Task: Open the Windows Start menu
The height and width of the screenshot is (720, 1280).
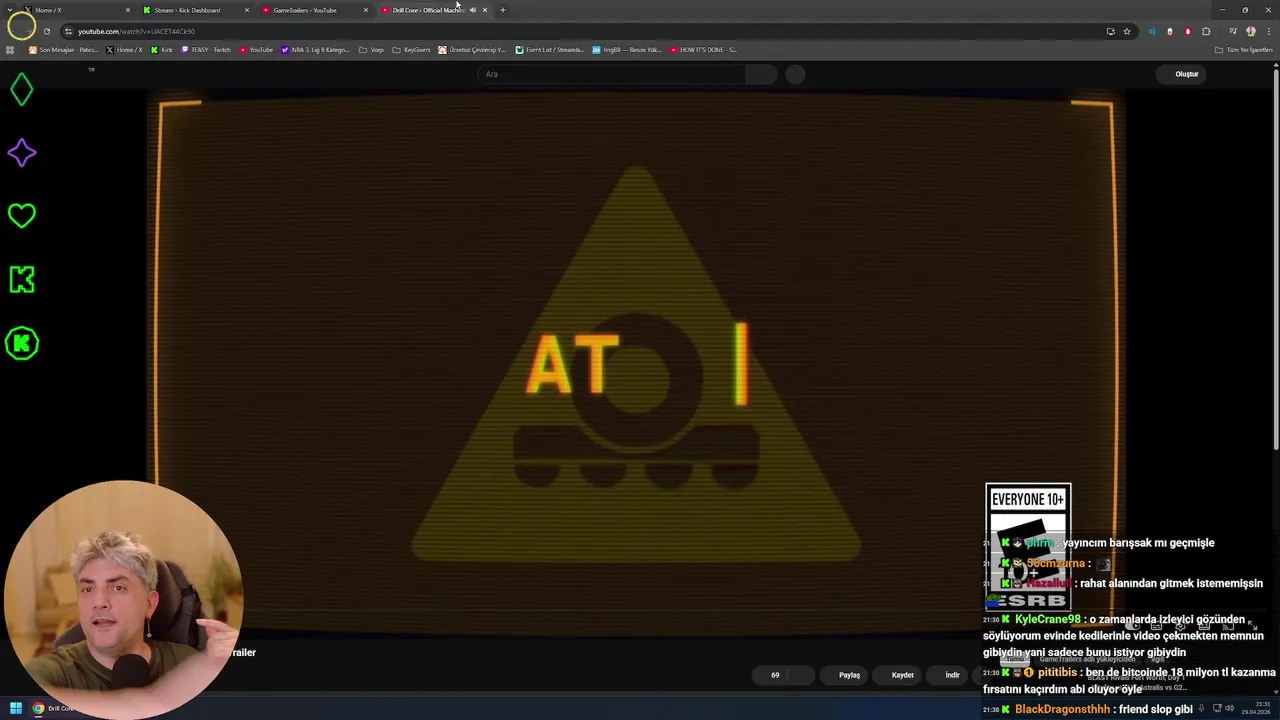Action: click(15, 708)
